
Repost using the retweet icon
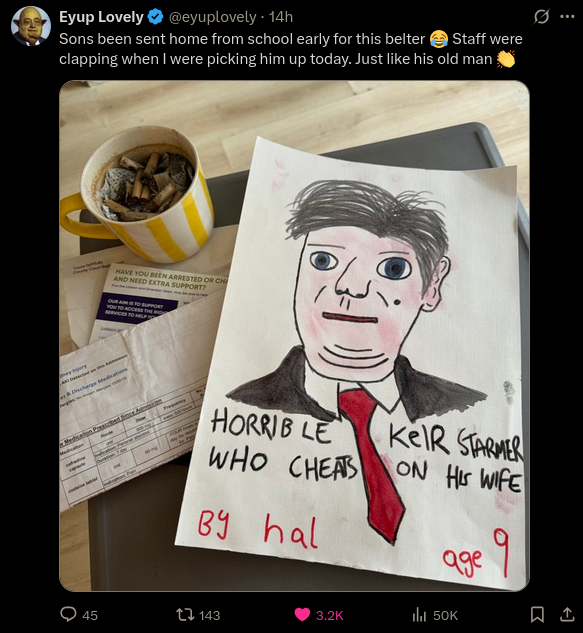[185, 615]
